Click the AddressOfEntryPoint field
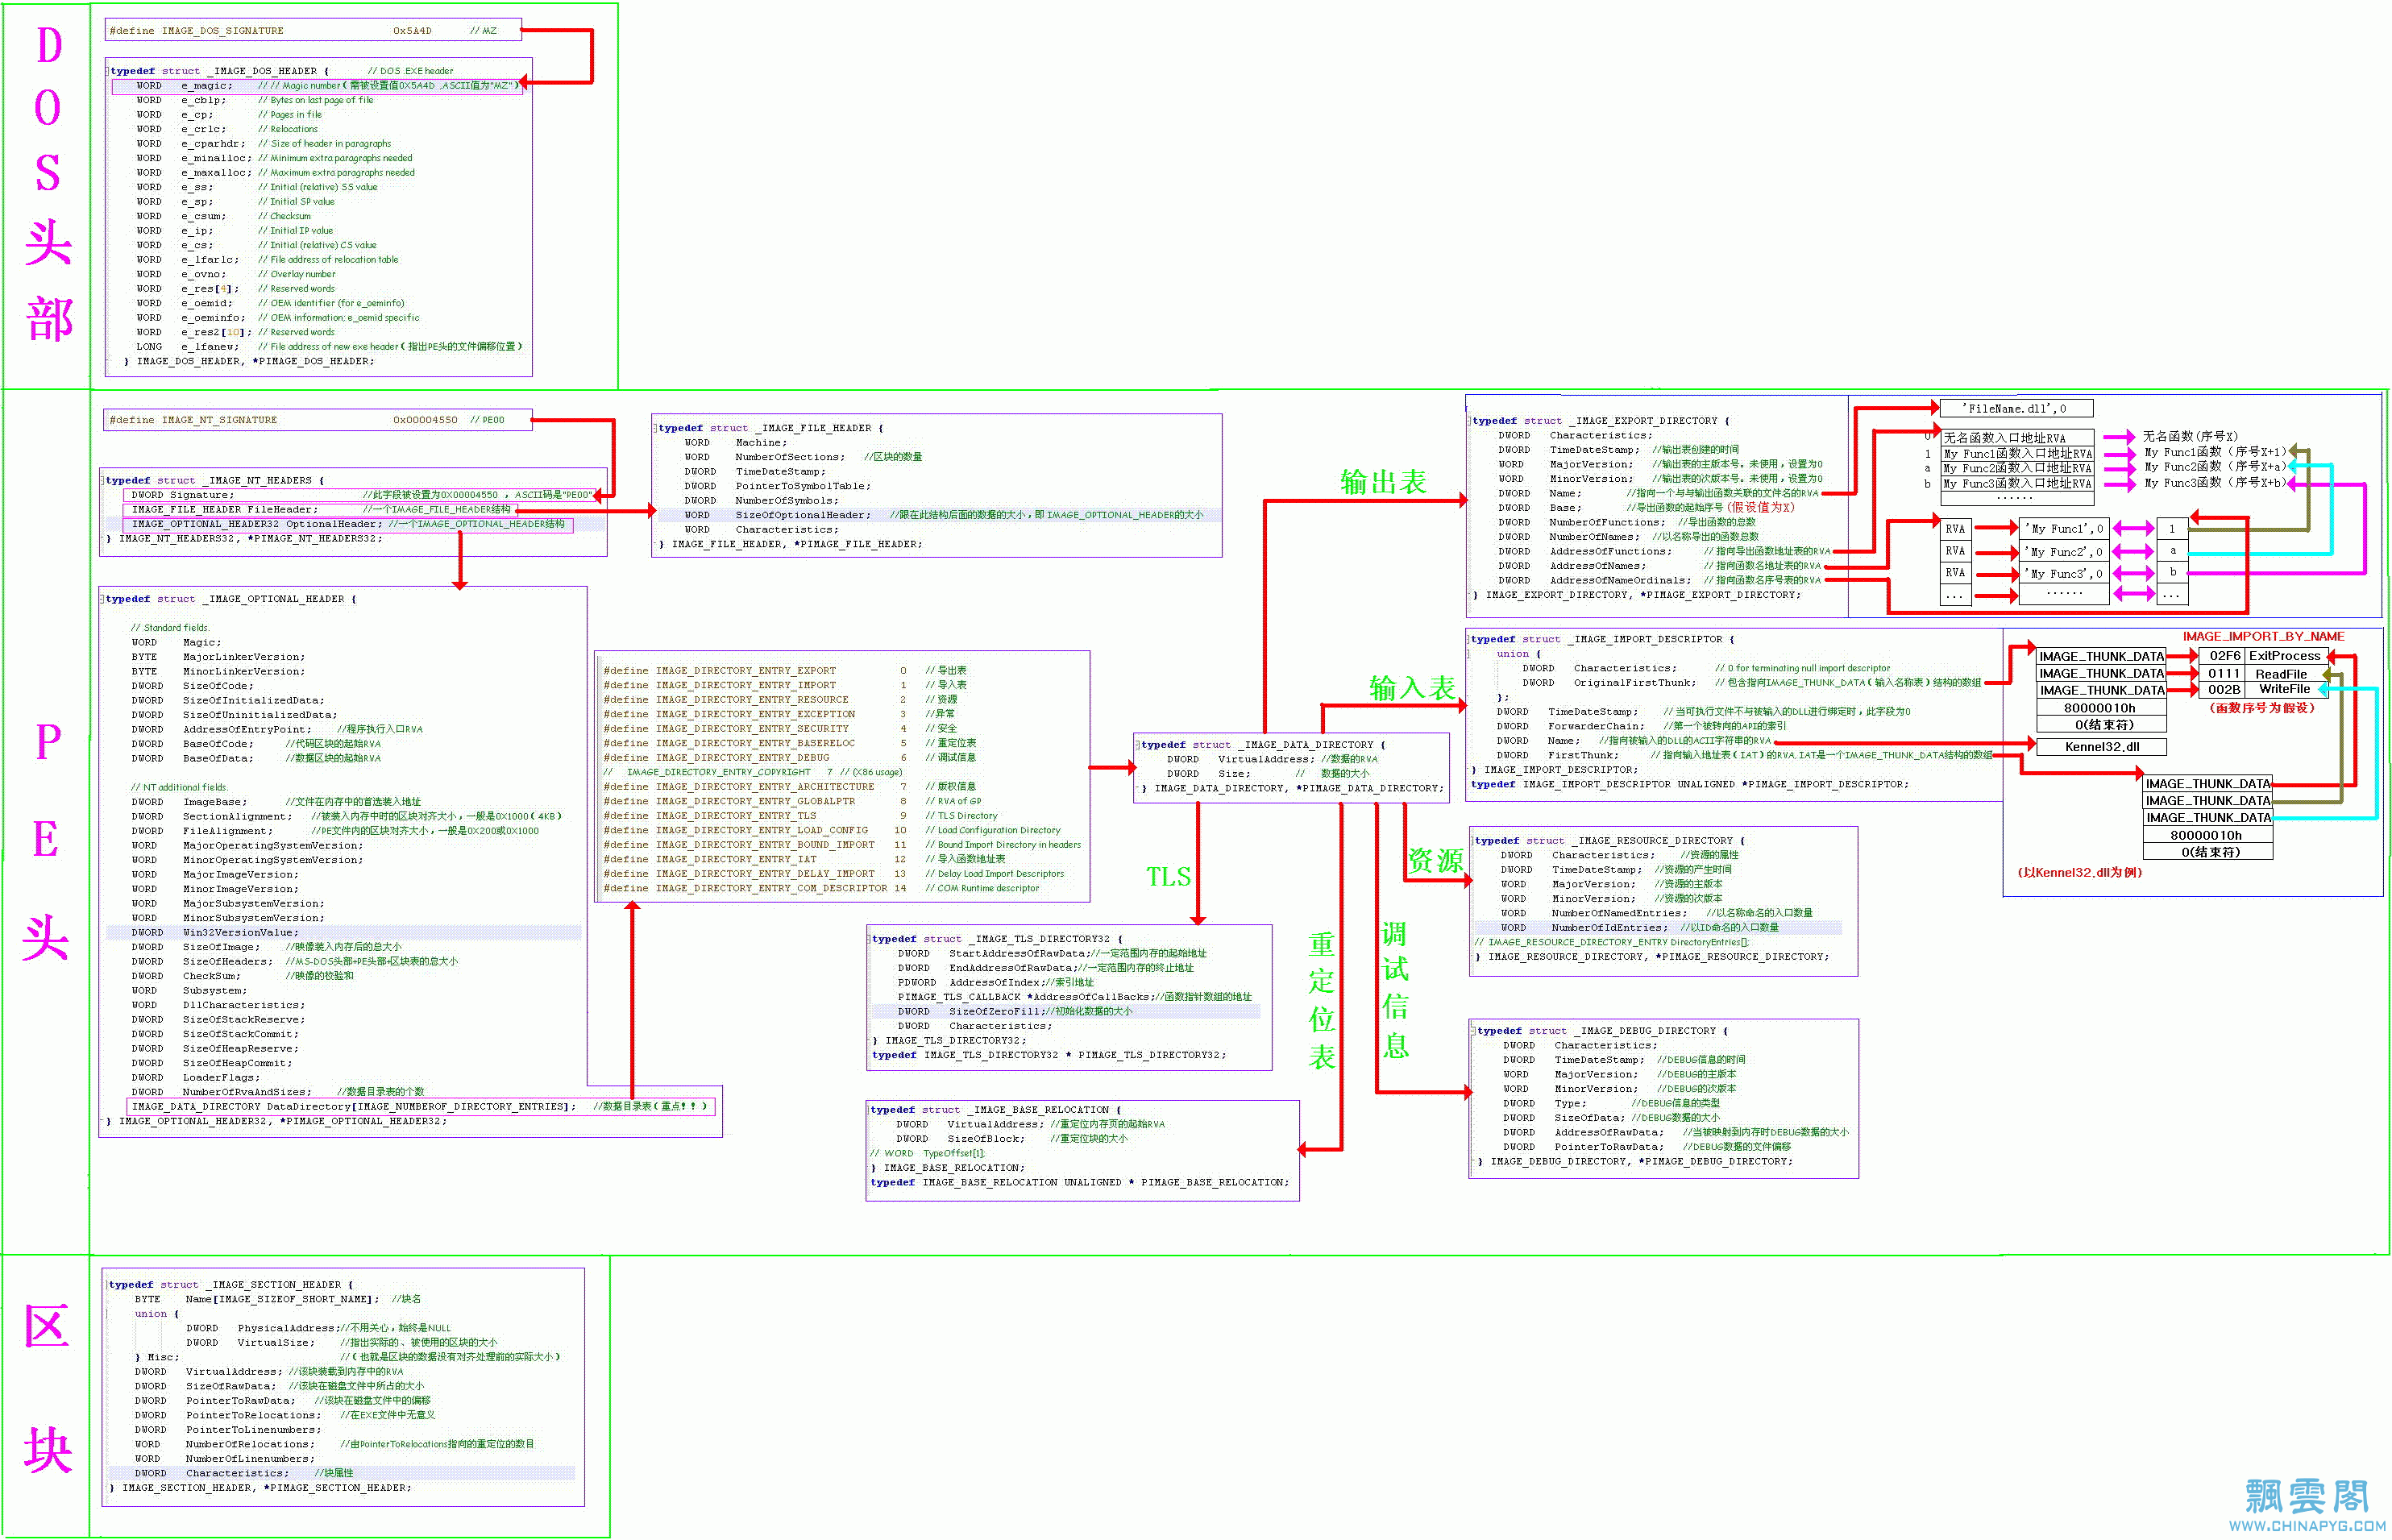Viewport: 2392px width, 1540px height. [x=277, y=730]
